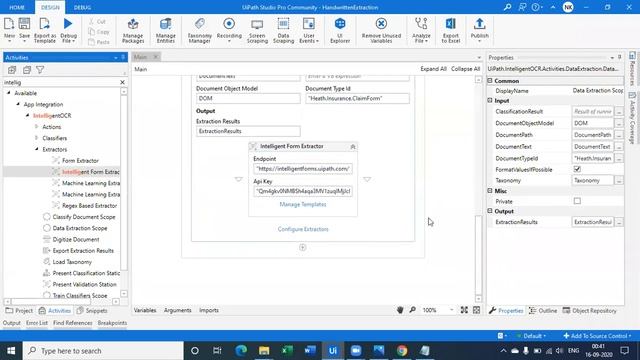This screenshot has width=640, height=360.
Task: Open the Arguments panel
Action: click(x=178, y=310)
